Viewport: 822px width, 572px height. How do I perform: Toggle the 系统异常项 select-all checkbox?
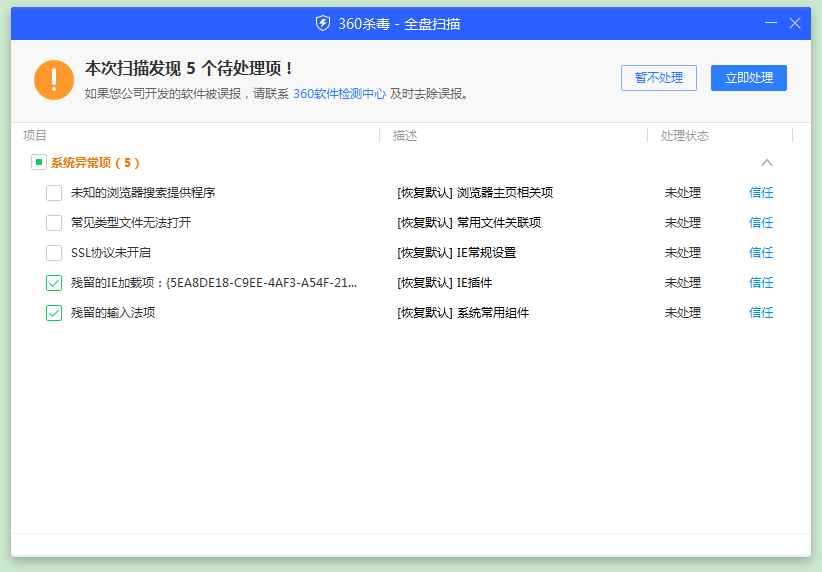click(38, 162)
